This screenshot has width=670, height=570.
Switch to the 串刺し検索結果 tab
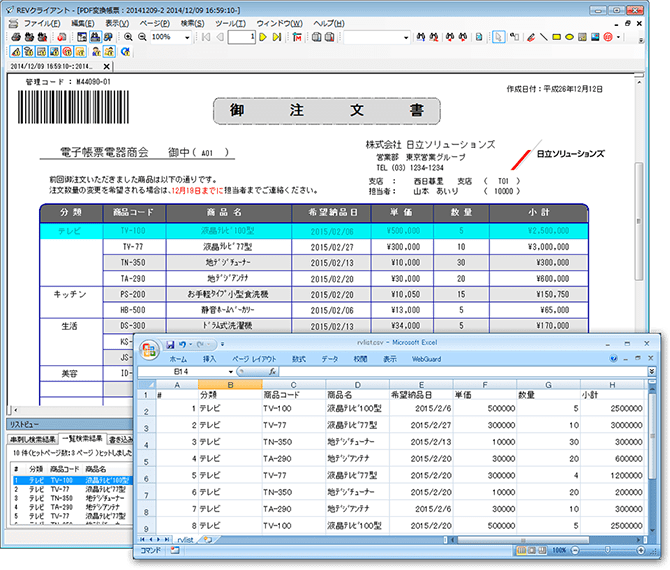(x=31, y=438)
